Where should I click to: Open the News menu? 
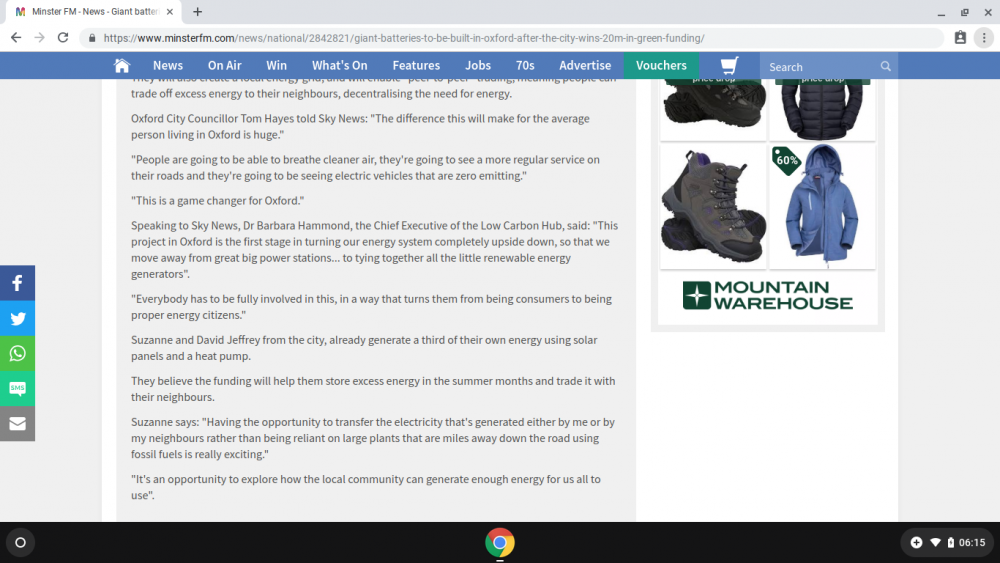[x=168, y=66]
